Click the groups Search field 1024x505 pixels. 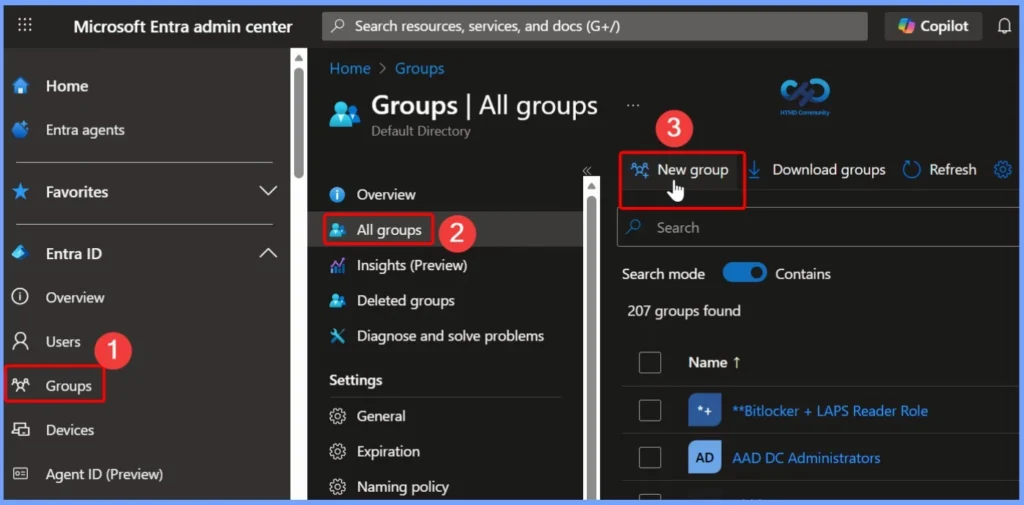818,227
